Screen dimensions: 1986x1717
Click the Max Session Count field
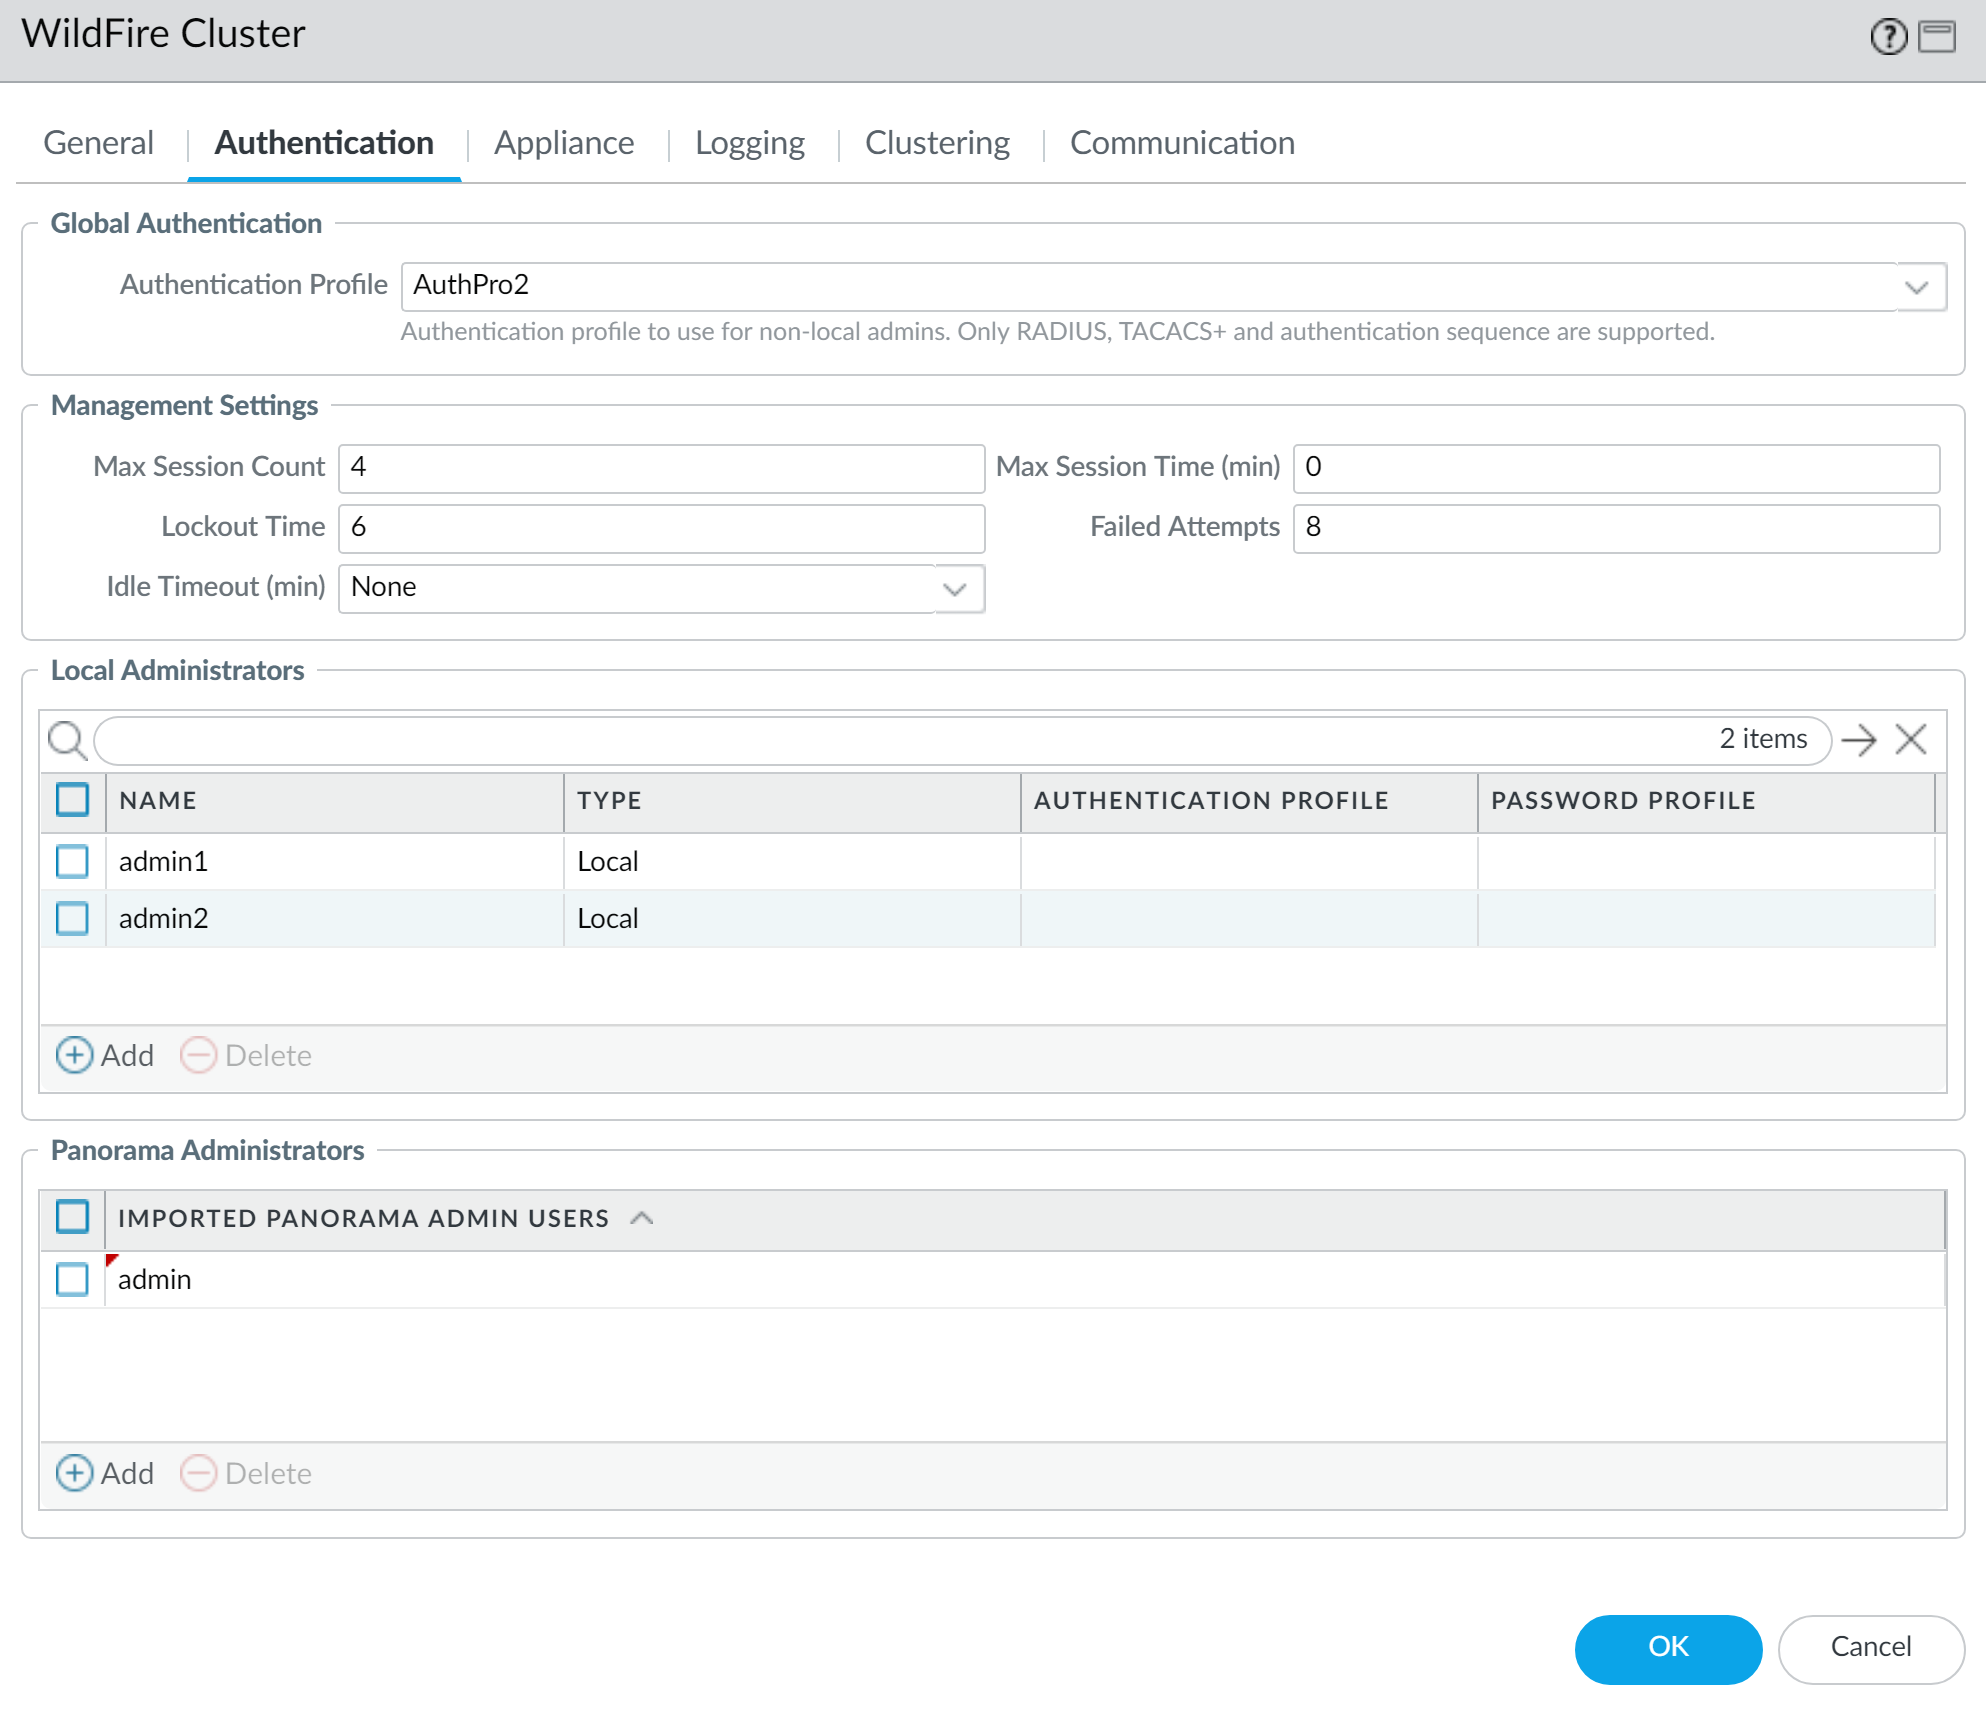tap(661, 469)
